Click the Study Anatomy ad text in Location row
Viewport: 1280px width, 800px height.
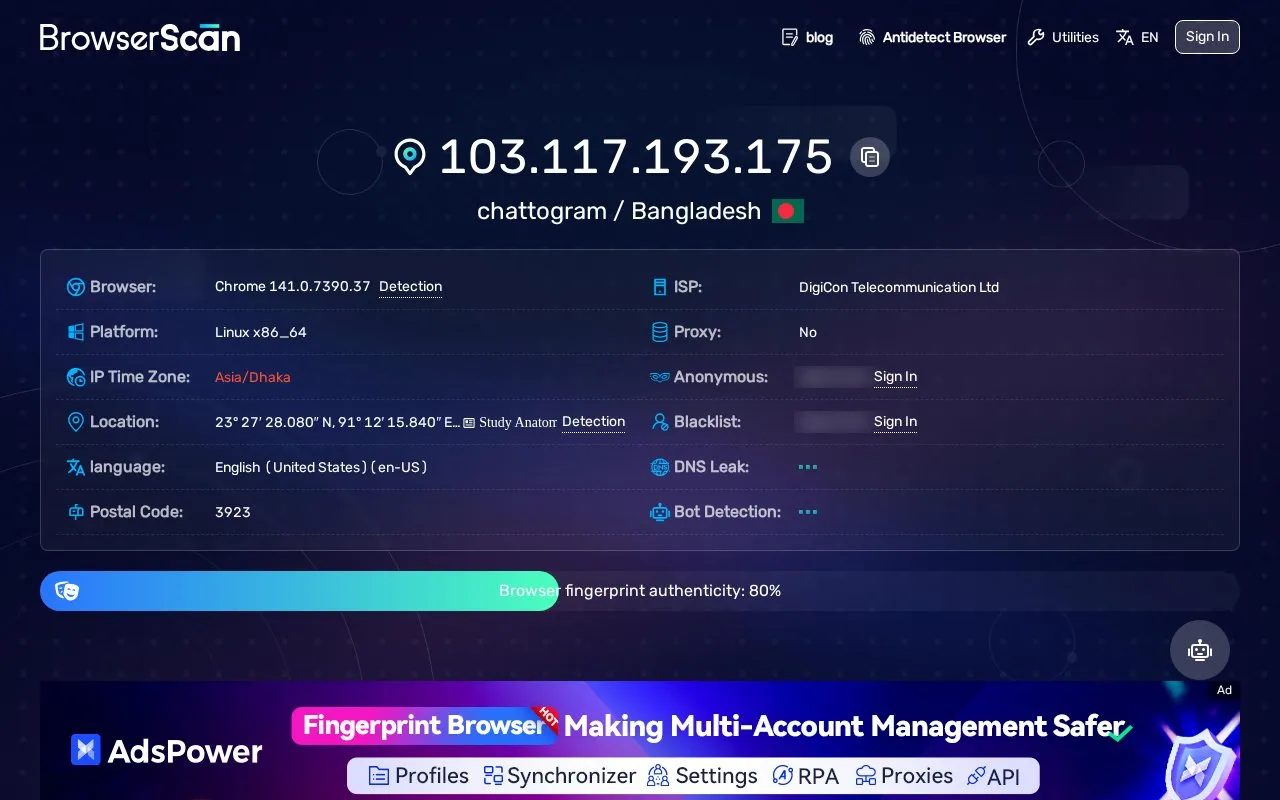(510, 422)
